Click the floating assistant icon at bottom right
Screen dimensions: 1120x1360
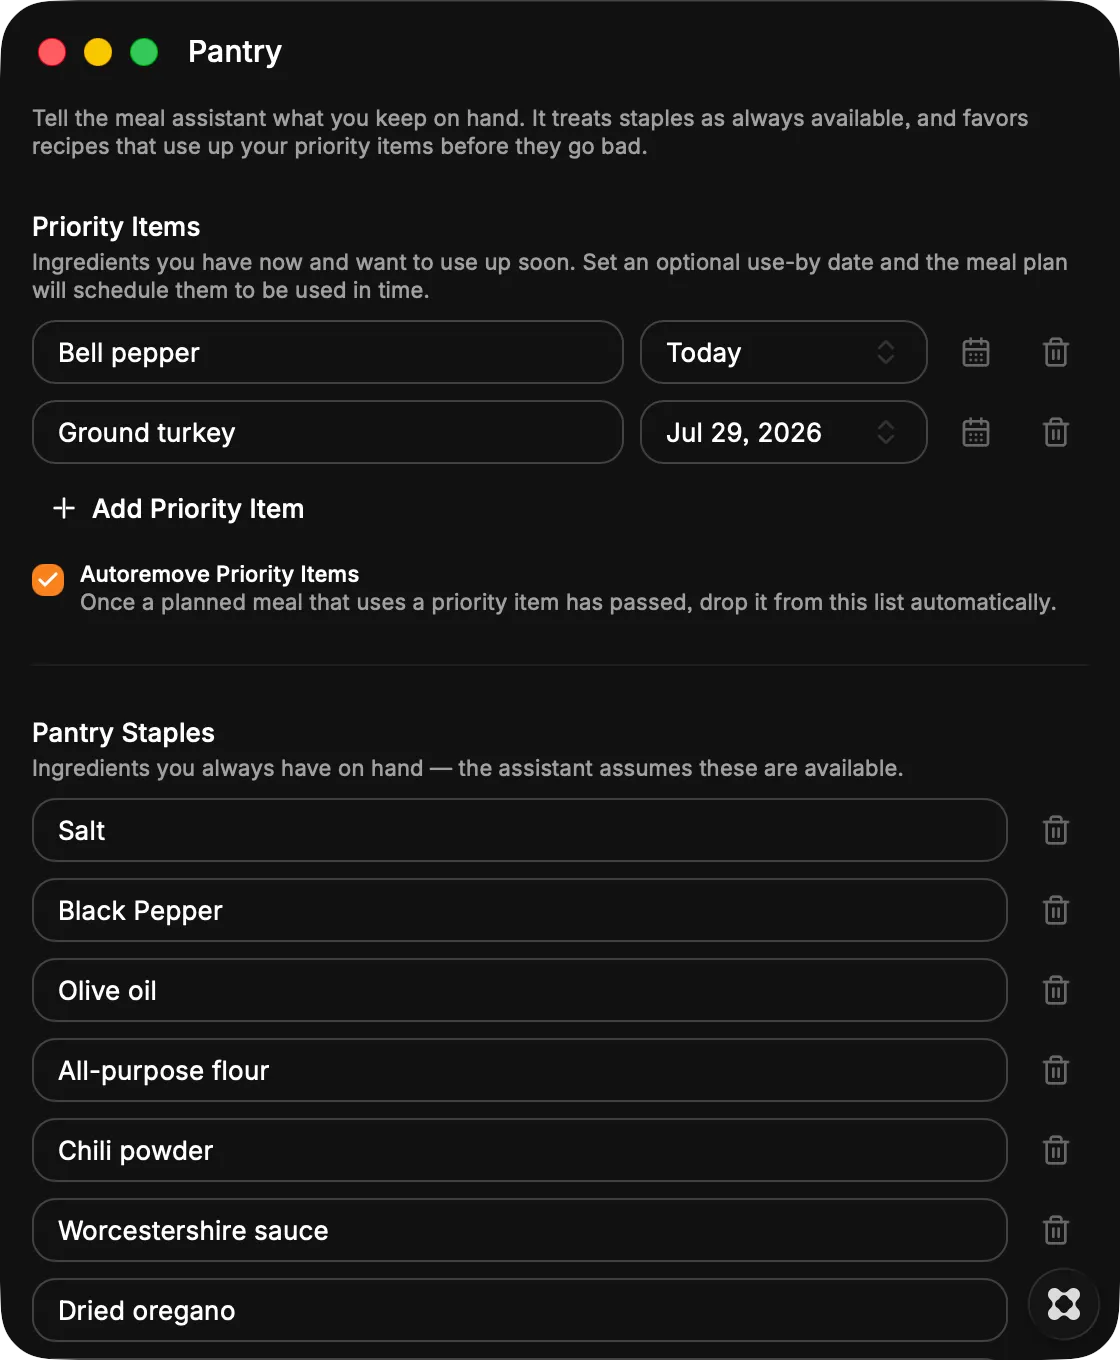tap(1064, 1304)
